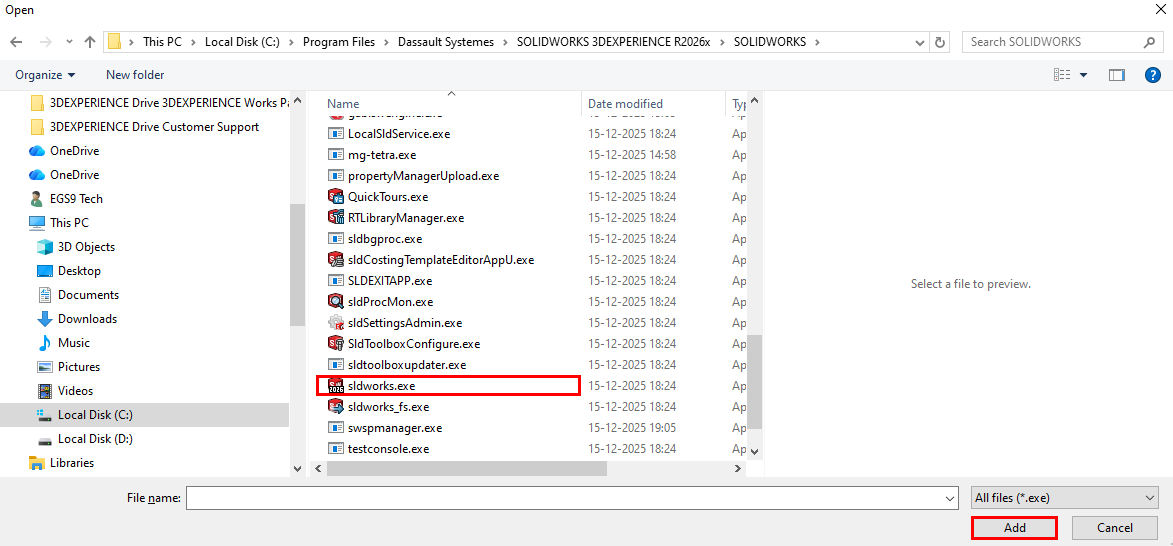Click the New folder button
This screenshot has width=1173, height=546.
pyautogui.click(x=135, y=75)
